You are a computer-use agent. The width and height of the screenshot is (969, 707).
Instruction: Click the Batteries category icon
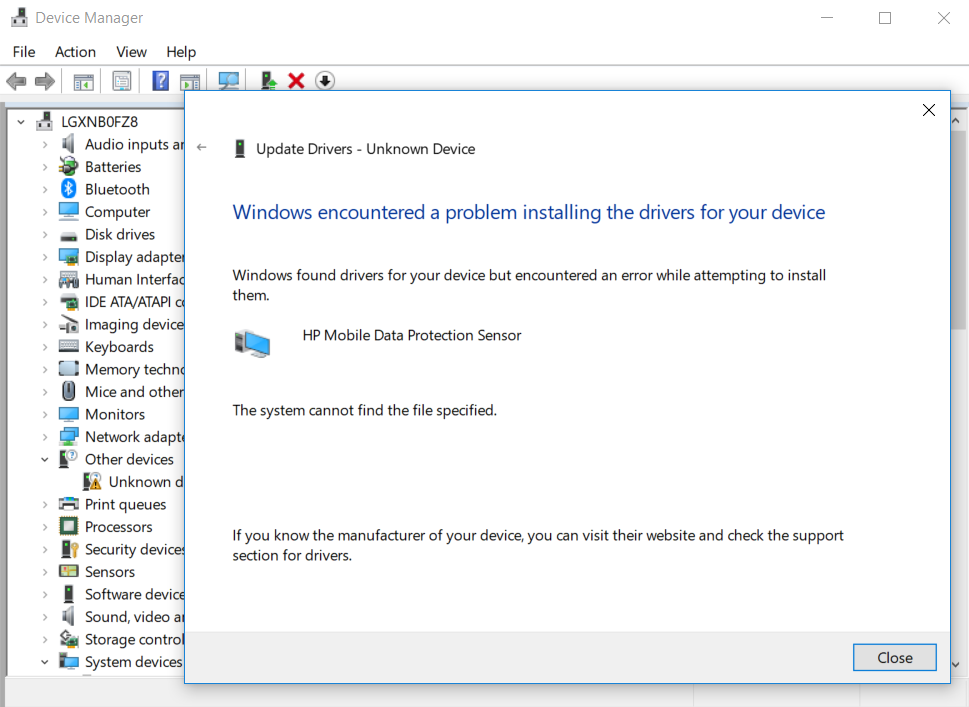coord(69,166)
